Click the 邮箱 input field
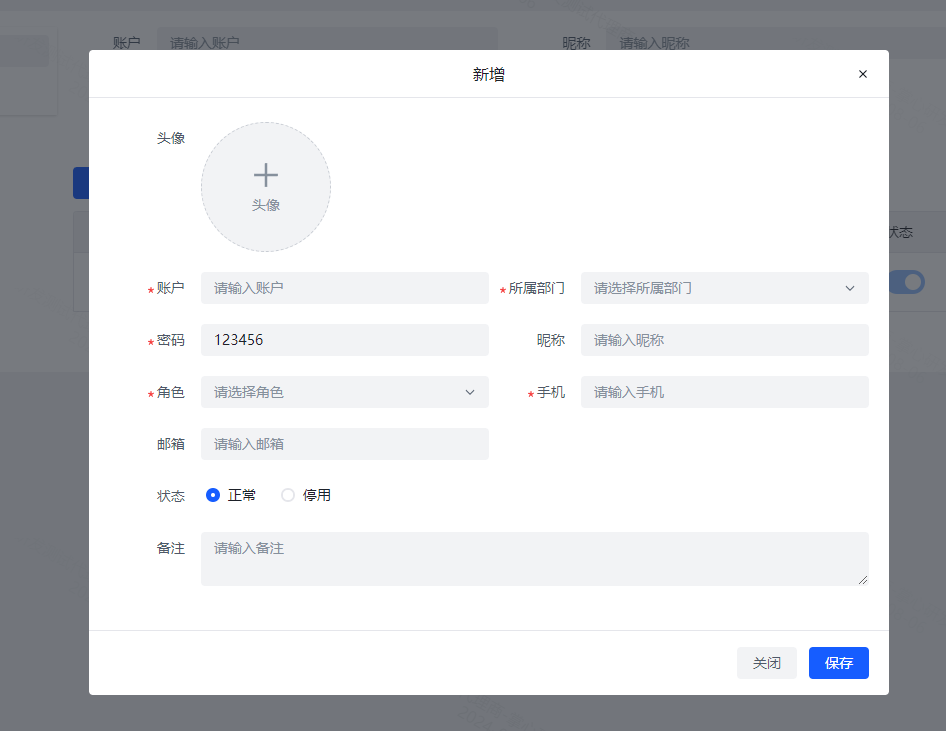 (344, 444)
